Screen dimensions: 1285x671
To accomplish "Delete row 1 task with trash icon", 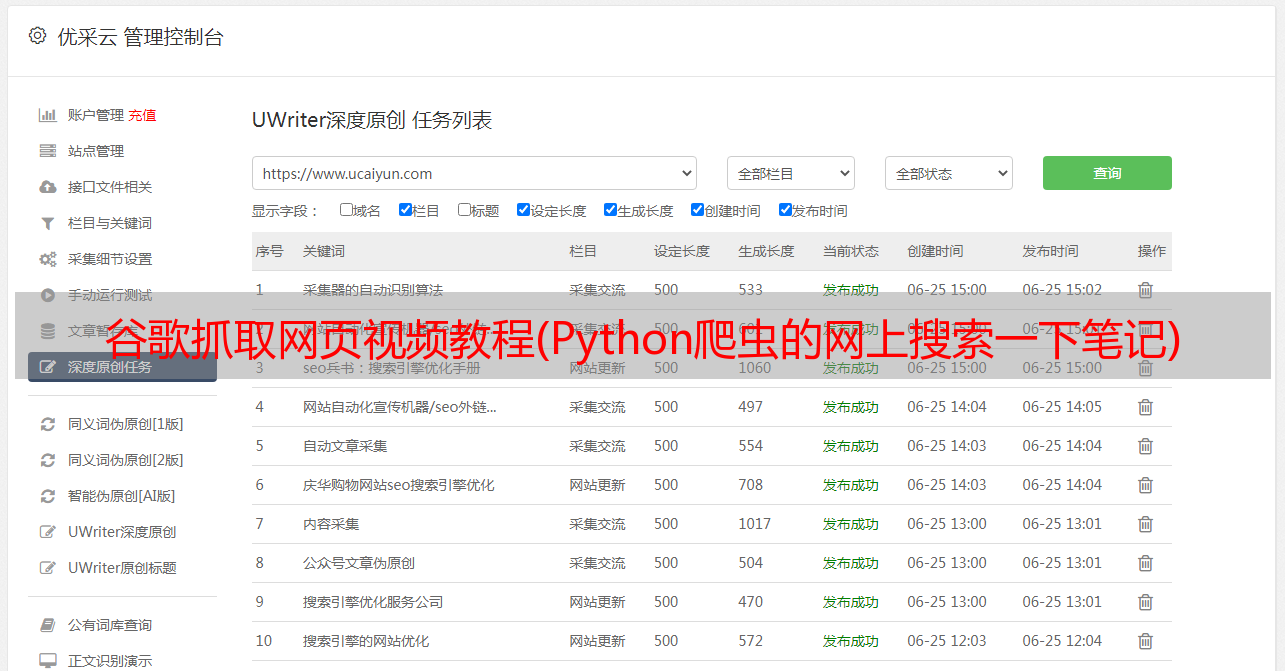I will click(x=1145, y=290).
